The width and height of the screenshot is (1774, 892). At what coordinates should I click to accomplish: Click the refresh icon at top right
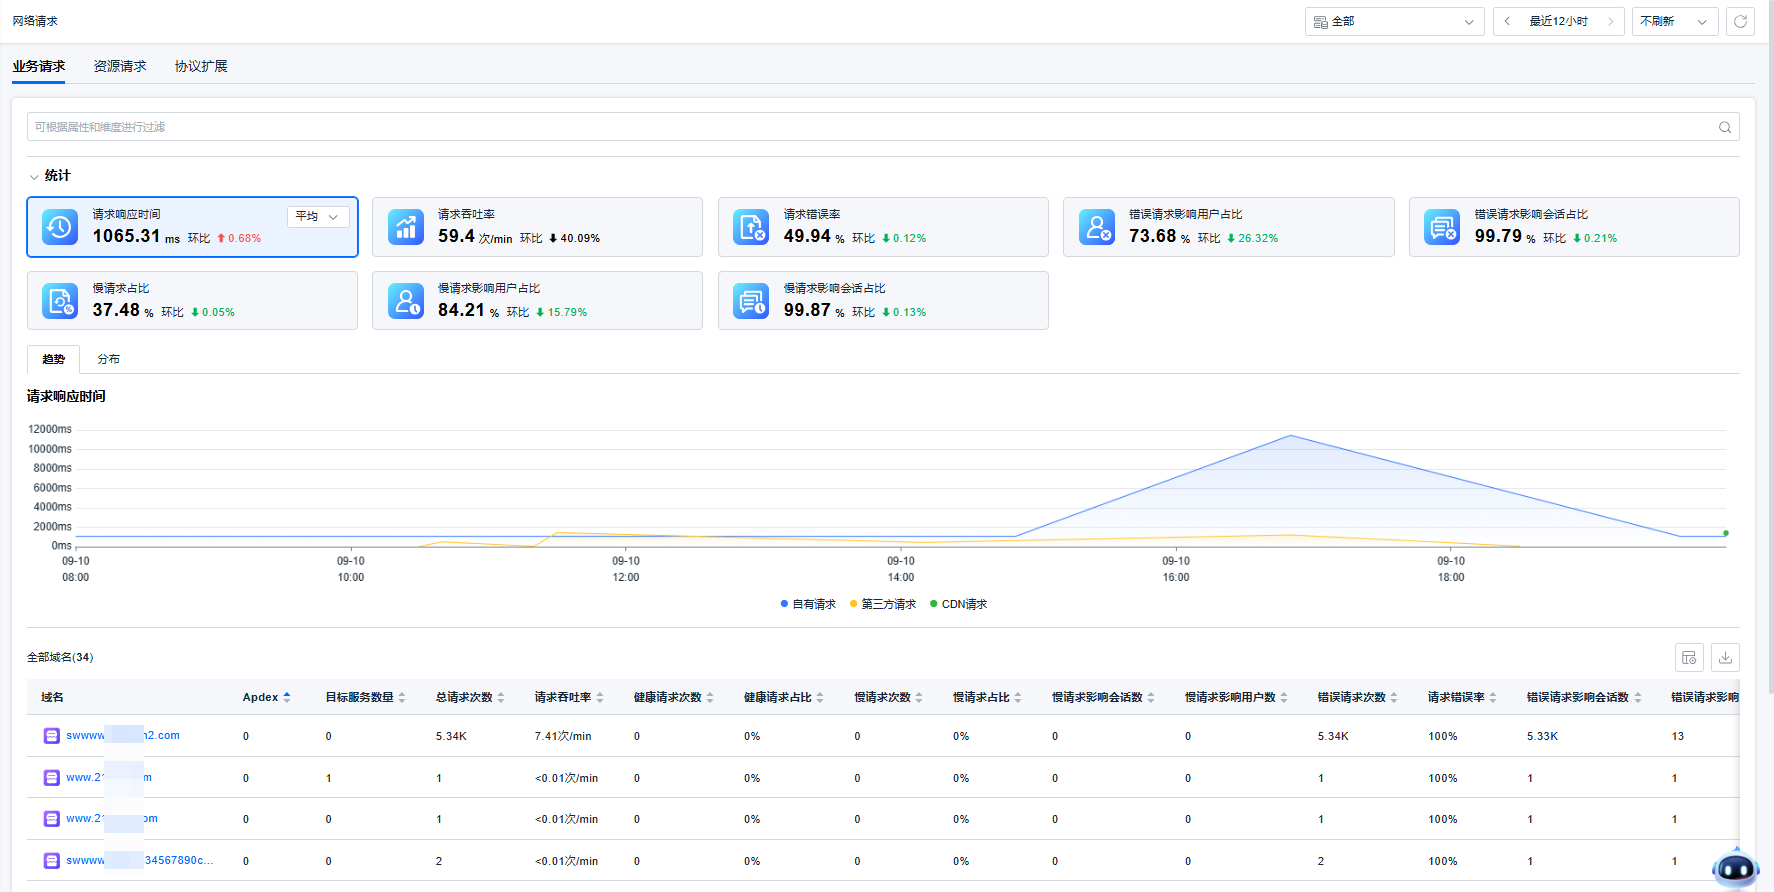[1740, 21]
